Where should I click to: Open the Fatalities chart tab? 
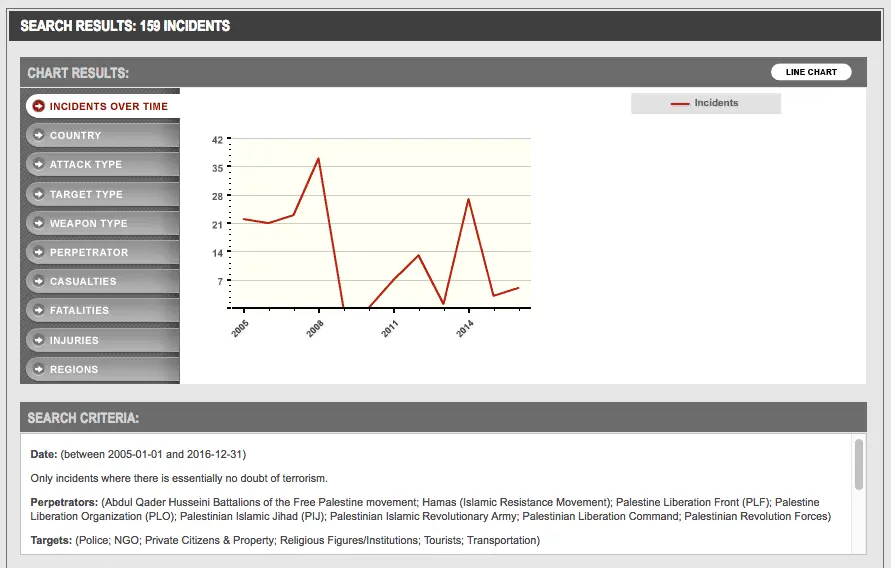(103, 310)
